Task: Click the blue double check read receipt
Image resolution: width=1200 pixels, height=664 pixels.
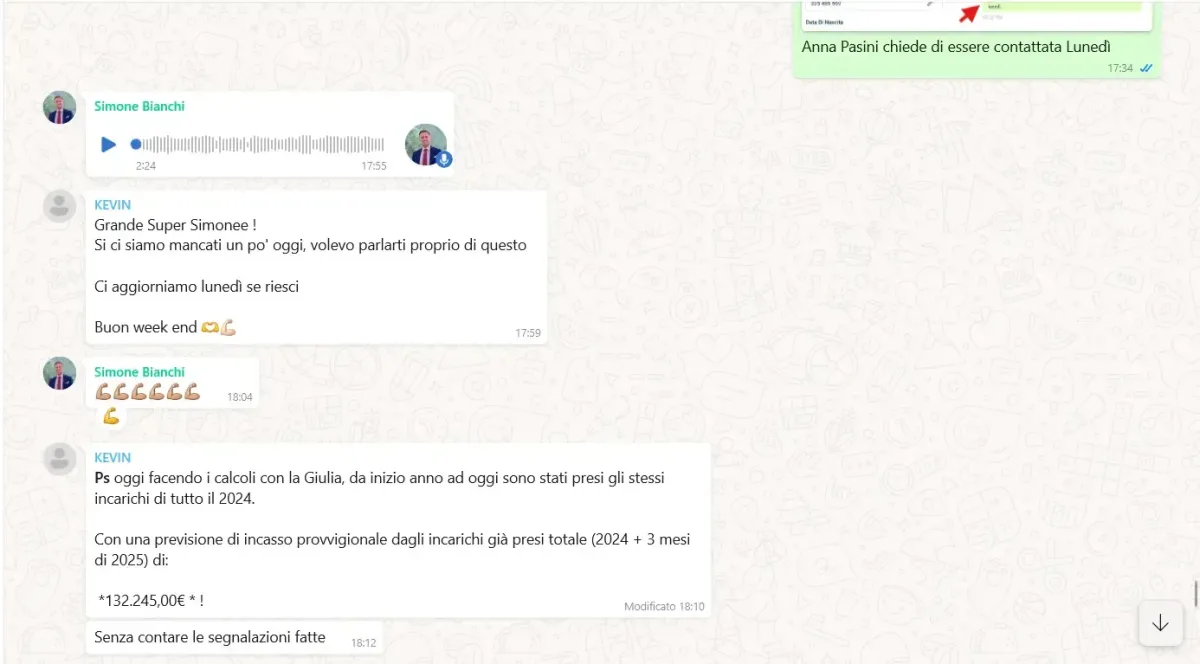Action: tap(1146, 68)
